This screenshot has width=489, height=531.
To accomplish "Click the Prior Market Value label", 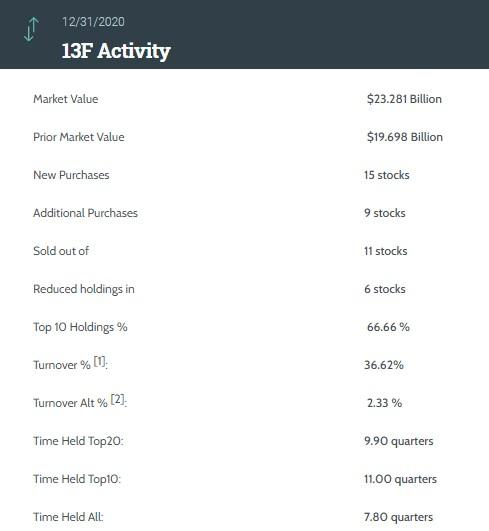I will coord(79,137).
